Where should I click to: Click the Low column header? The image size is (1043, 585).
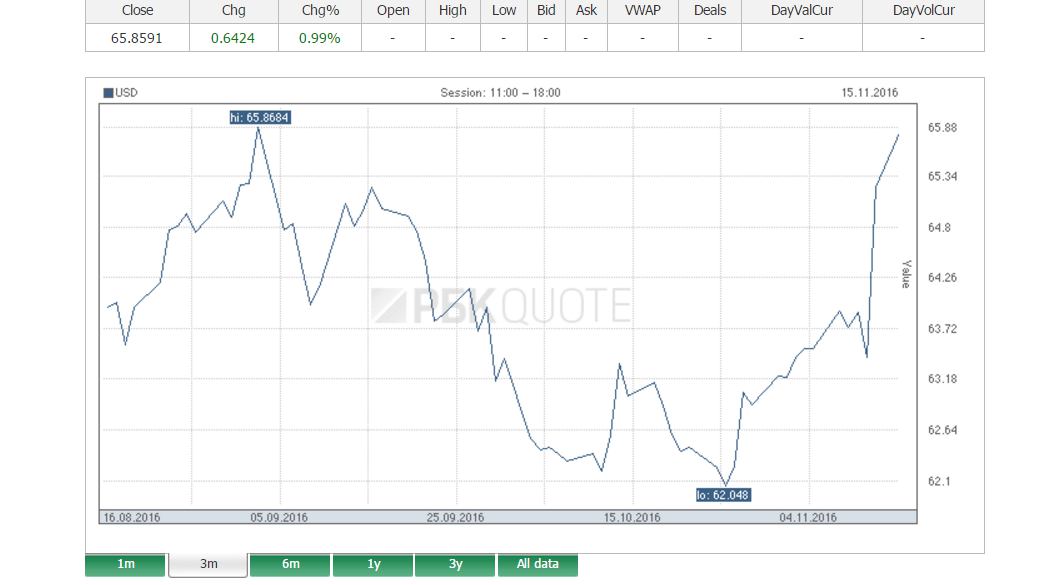tap(504, 11)
